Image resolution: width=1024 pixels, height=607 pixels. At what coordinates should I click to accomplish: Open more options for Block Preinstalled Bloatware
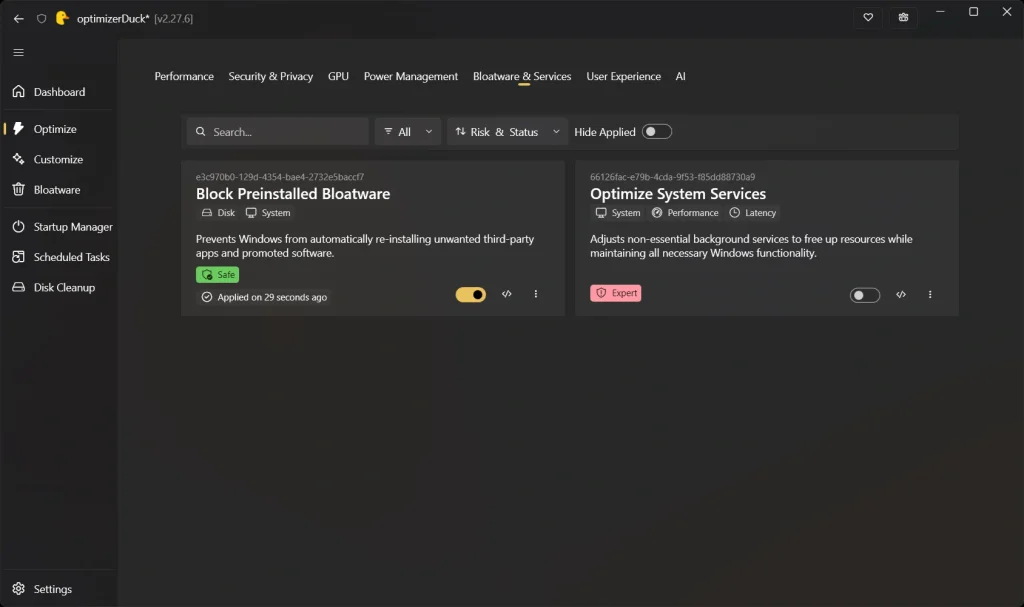coord(536,294)
